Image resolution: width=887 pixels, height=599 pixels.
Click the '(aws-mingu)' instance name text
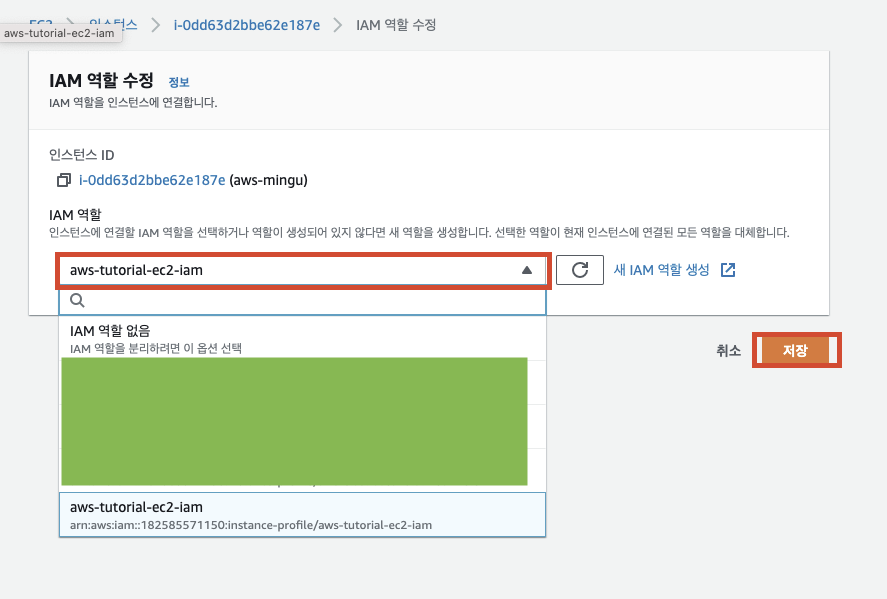coord(268,180)
